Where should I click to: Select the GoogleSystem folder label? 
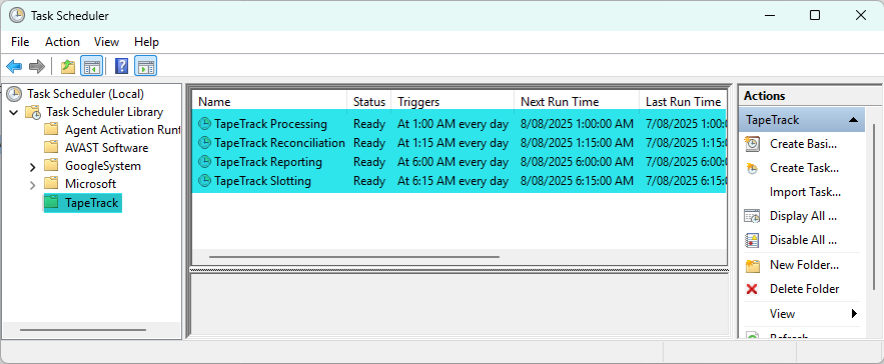click(103, 166)
